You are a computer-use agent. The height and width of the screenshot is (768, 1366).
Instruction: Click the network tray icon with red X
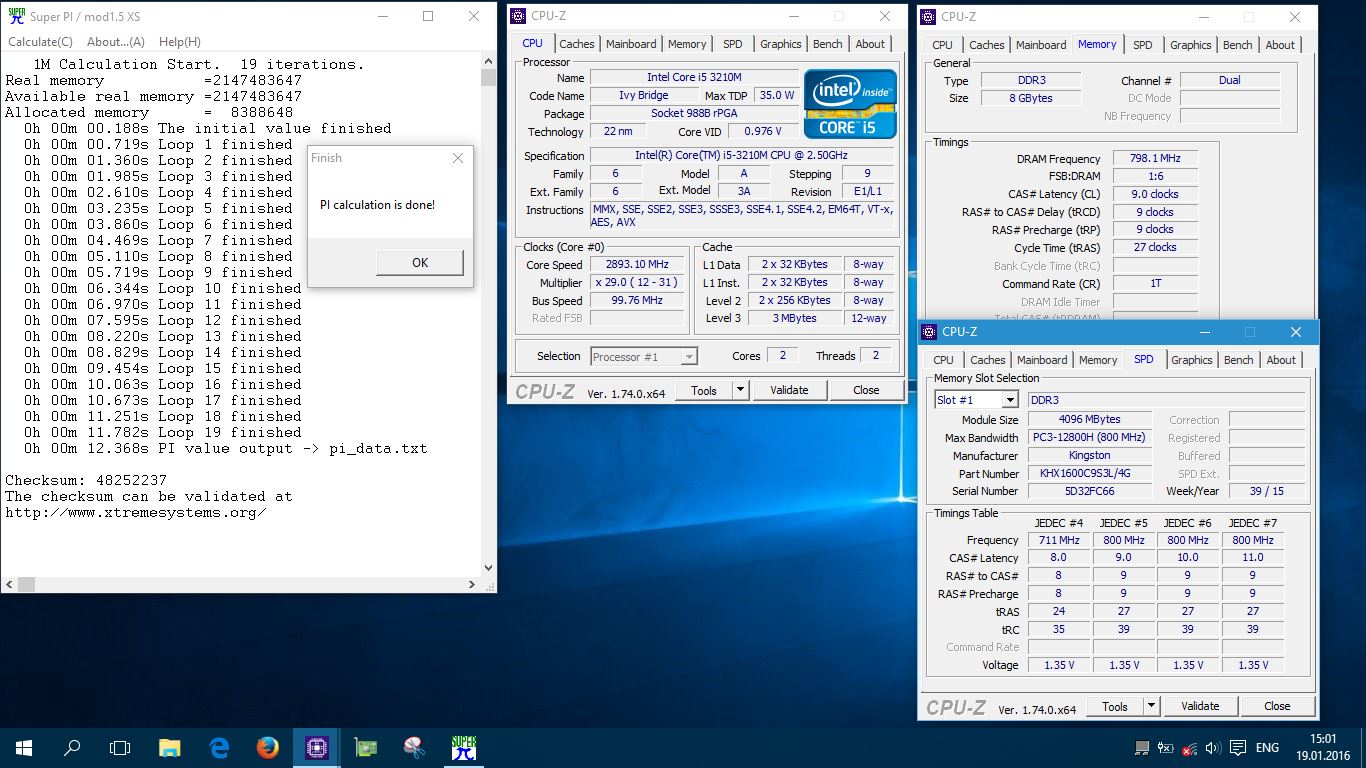click(x=1189, y=748)
